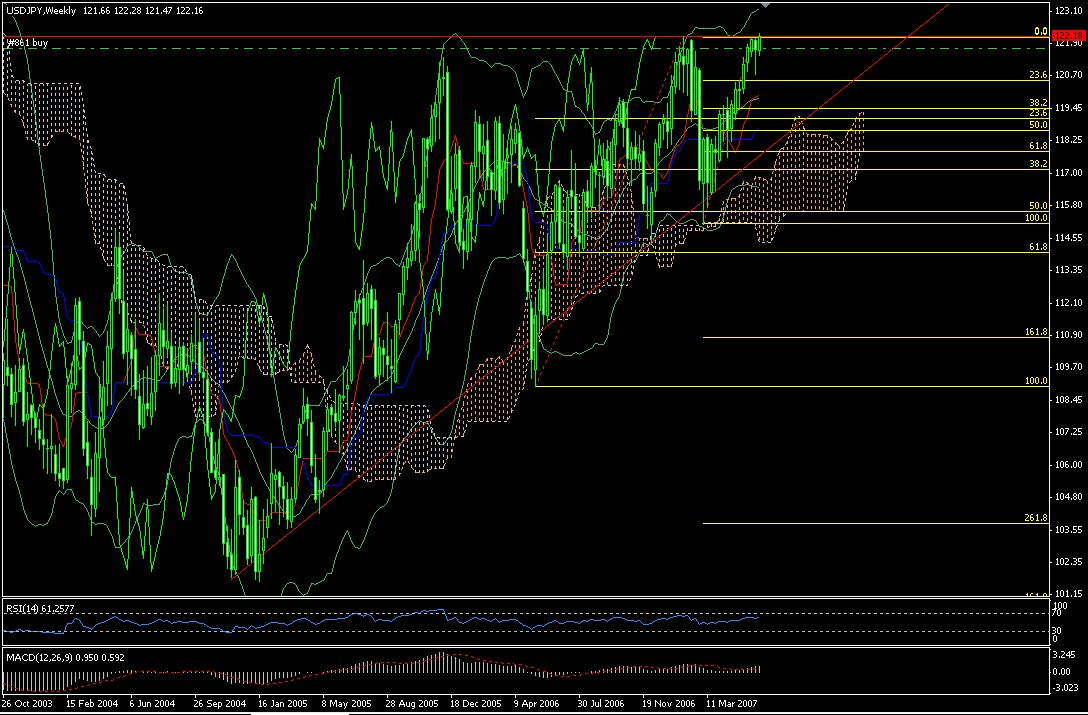This screenshot has width=1088, height=715.
Task: Select the Fibonacci '0.0' level label
Action: tap(1040, 31)
